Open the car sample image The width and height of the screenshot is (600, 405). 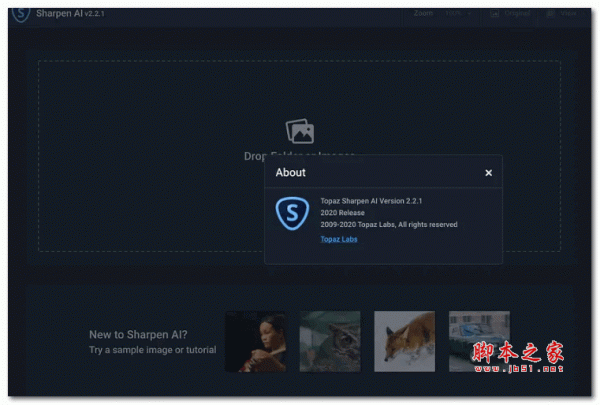click(479, 341)
